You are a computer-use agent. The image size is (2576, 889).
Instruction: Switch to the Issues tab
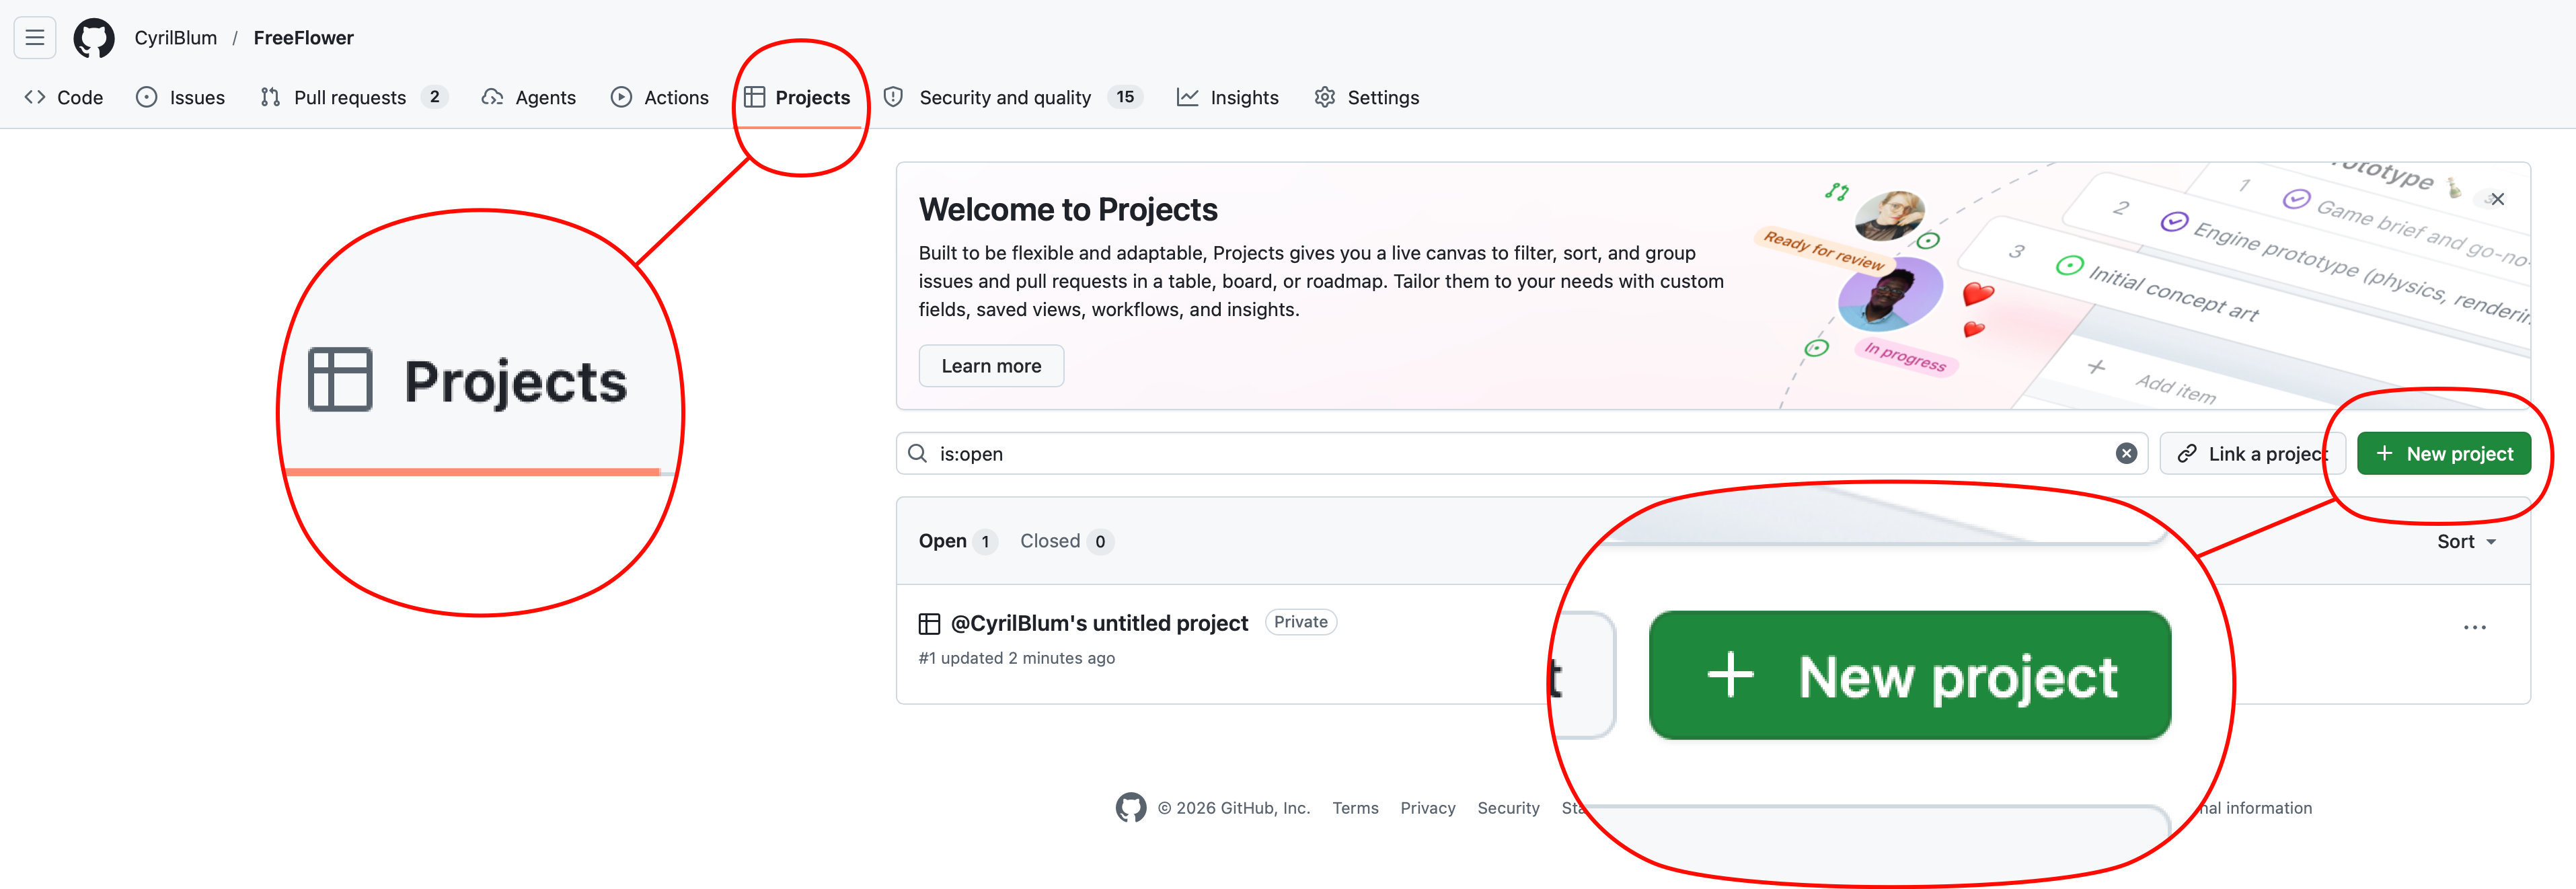click(181, 97)
